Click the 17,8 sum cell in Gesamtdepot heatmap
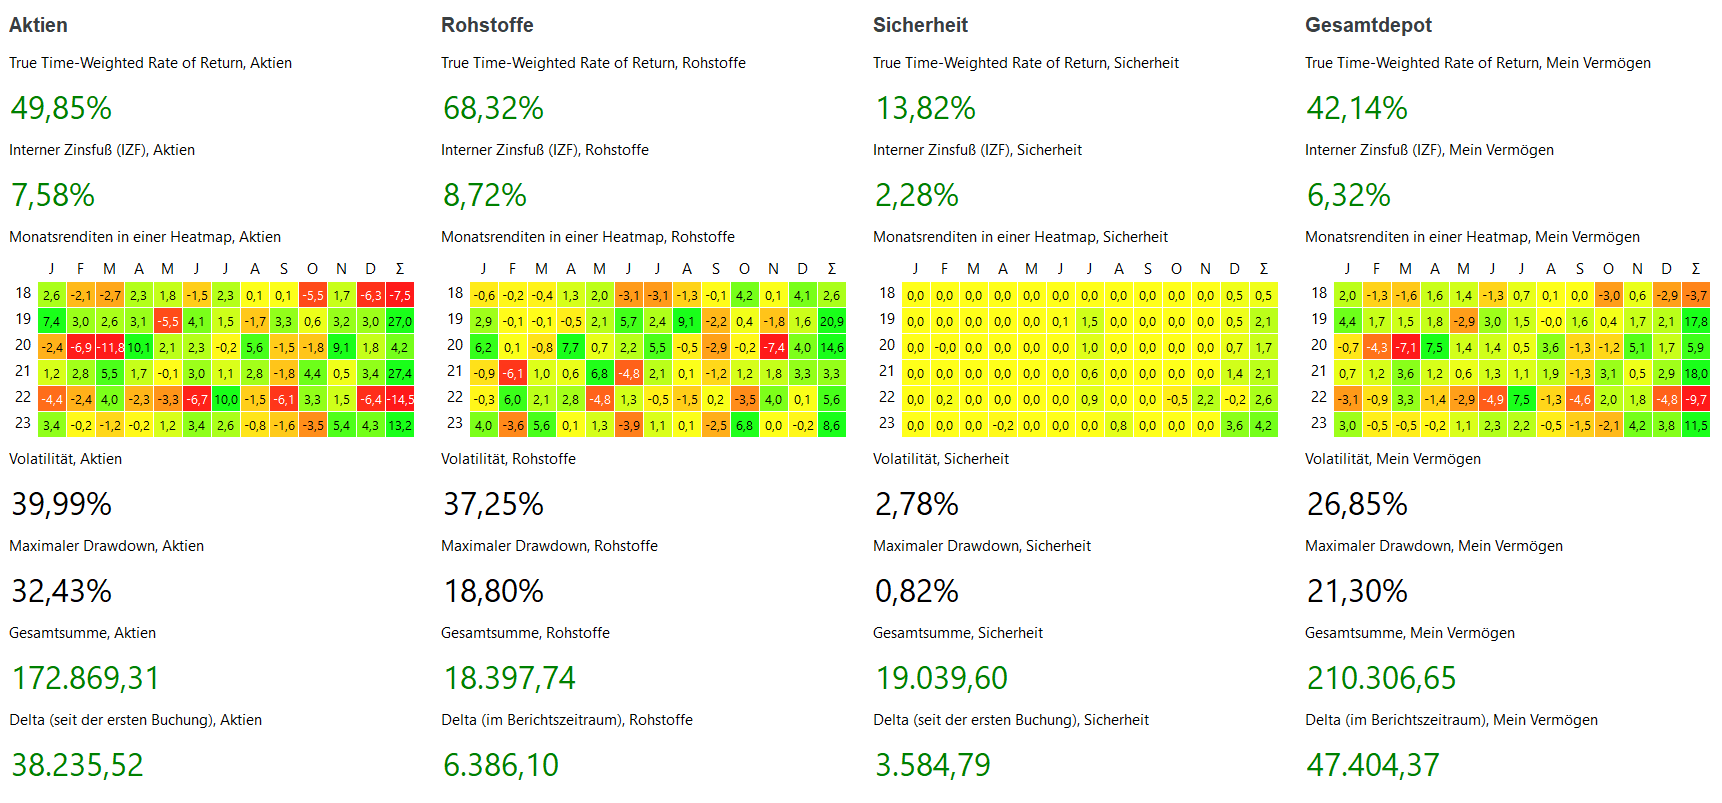The height and width of the screenshot is (803, 1722). coord(1696,322)
